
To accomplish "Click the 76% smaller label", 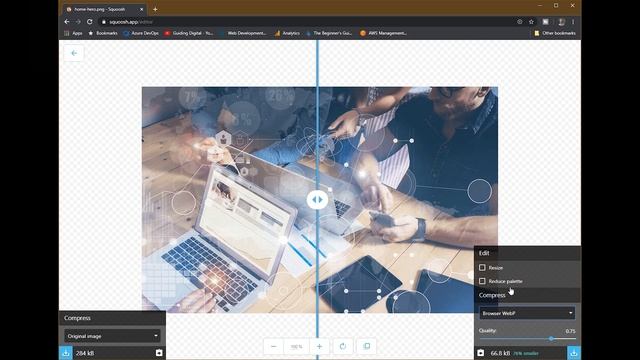I will [526, 353].
